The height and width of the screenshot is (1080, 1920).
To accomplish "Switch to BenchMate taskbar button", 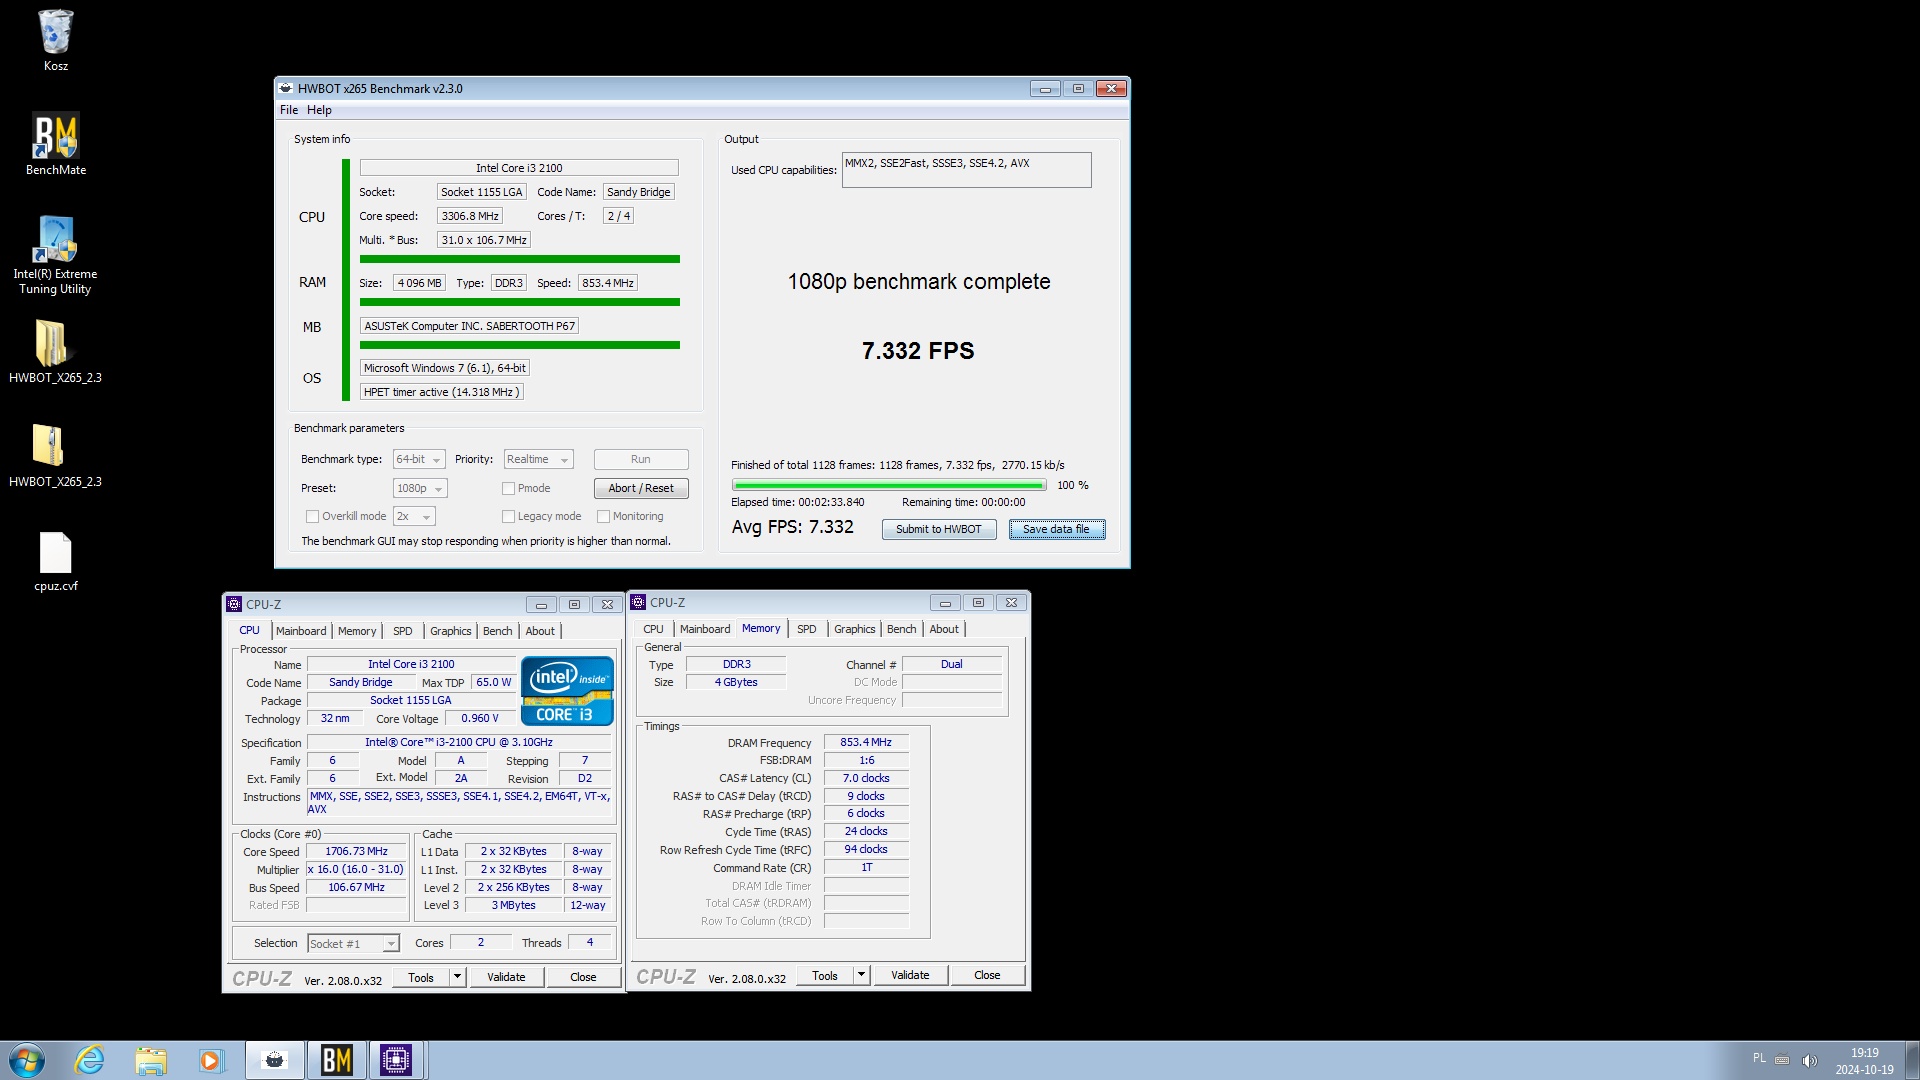I will coord(336,1060).
